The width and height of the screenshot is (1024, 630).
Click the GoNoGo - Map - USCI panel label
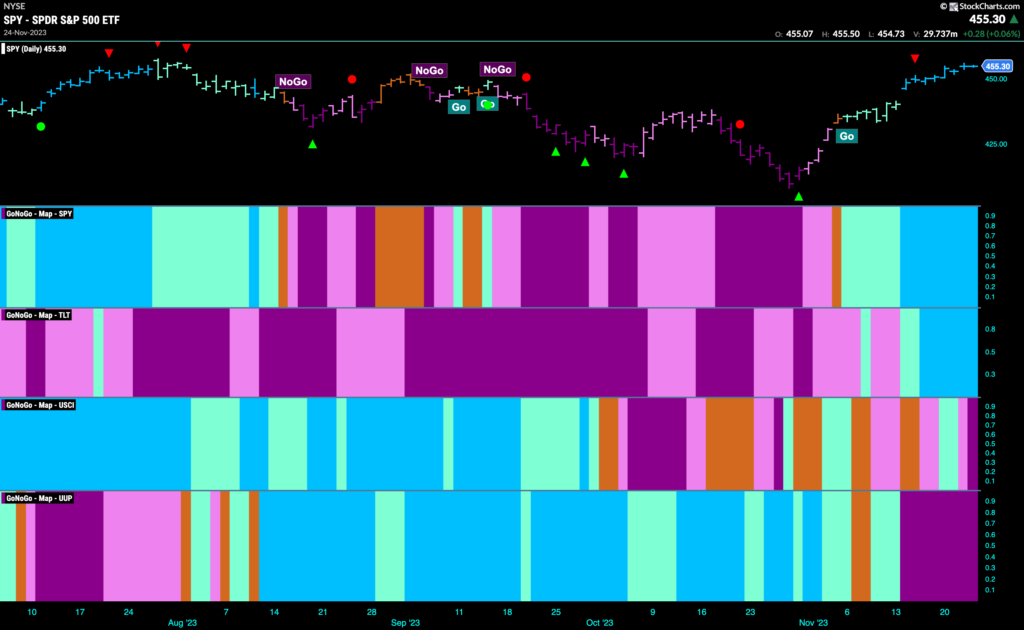pos(39,405)
